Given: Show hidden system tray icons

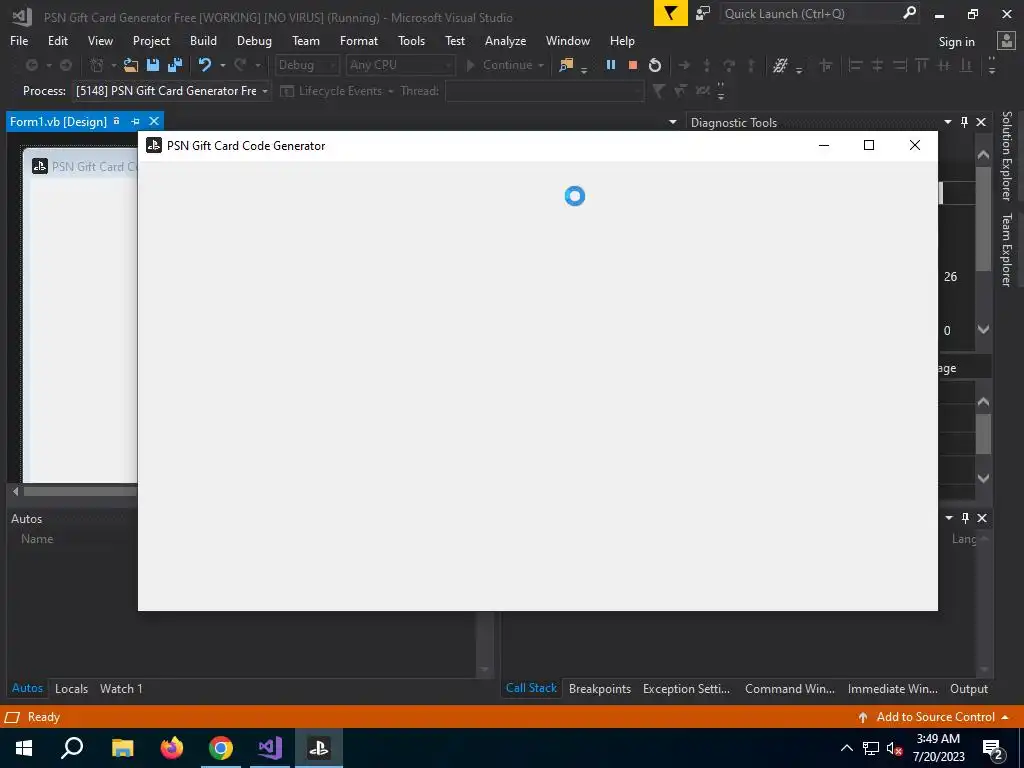Looking at the screenshot, I should pyautogui.click(x=846, y=748).
